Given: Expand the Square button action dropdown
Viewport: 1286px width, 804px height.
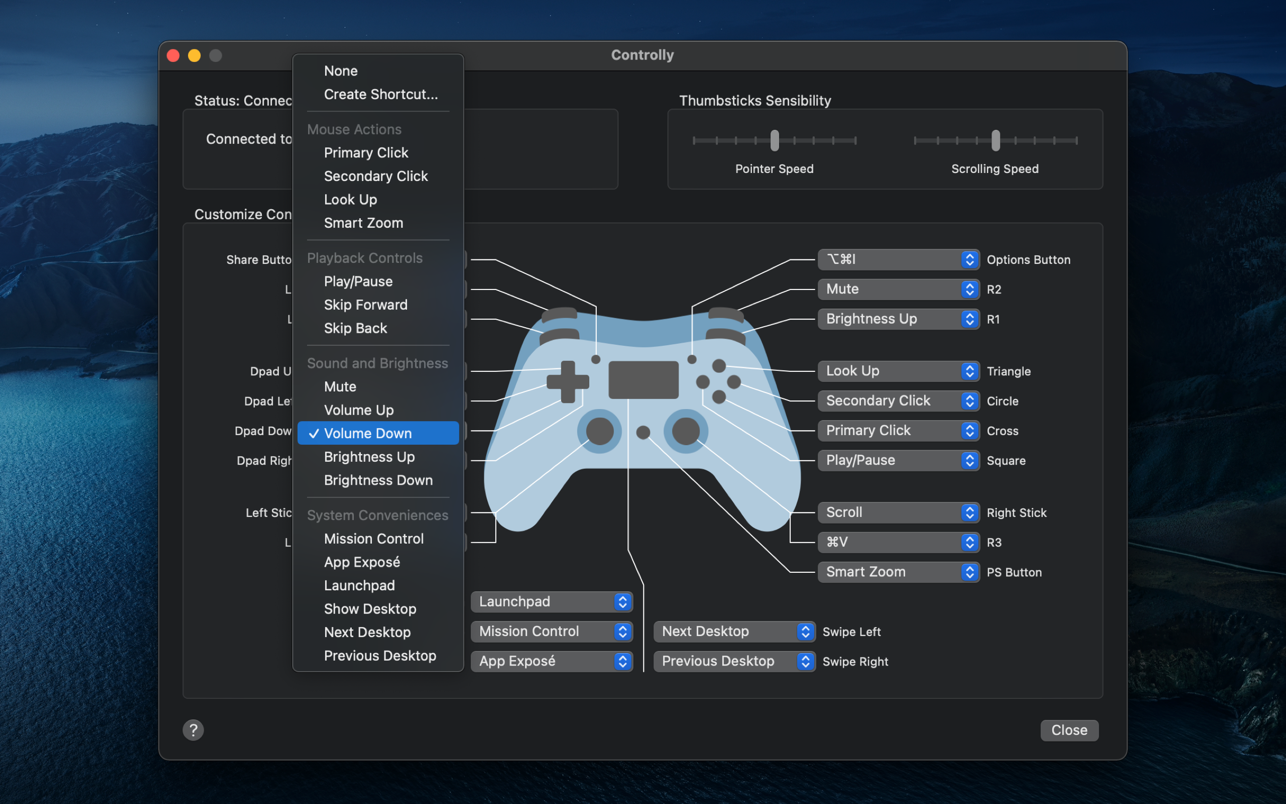Looking at the screenshot, I should tap(898, 461).
